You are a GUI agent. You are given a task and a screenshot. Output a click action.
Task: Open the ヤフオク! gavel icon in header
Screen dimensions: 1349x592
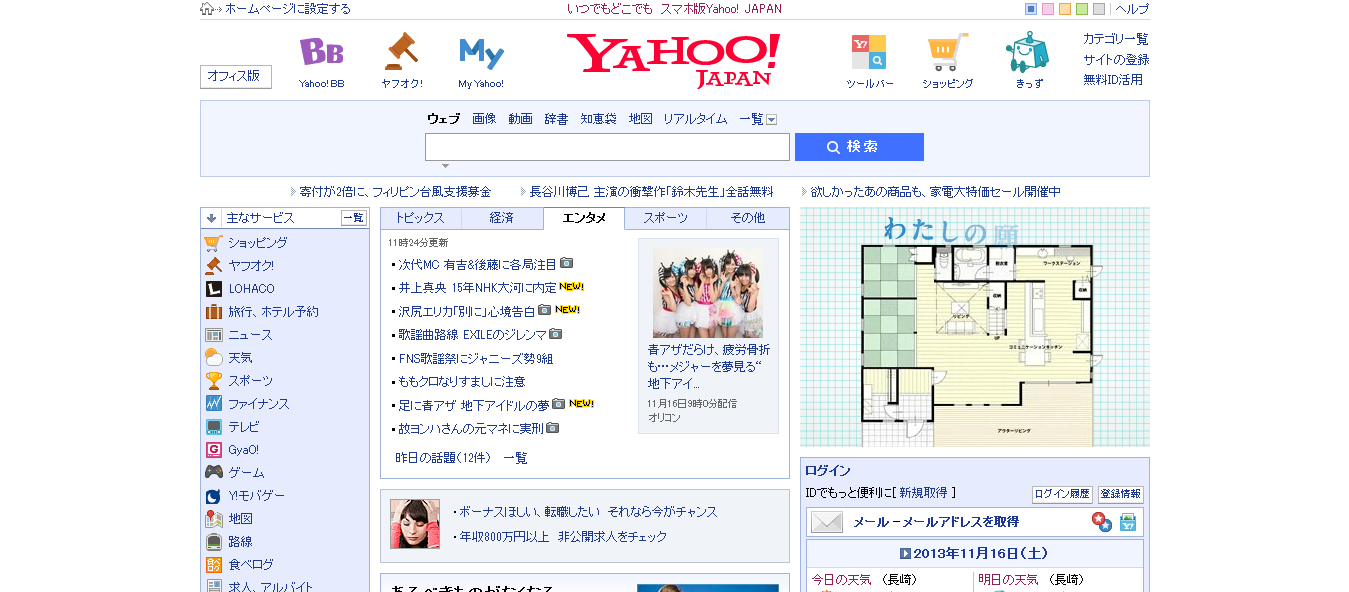tap(401, 51)
